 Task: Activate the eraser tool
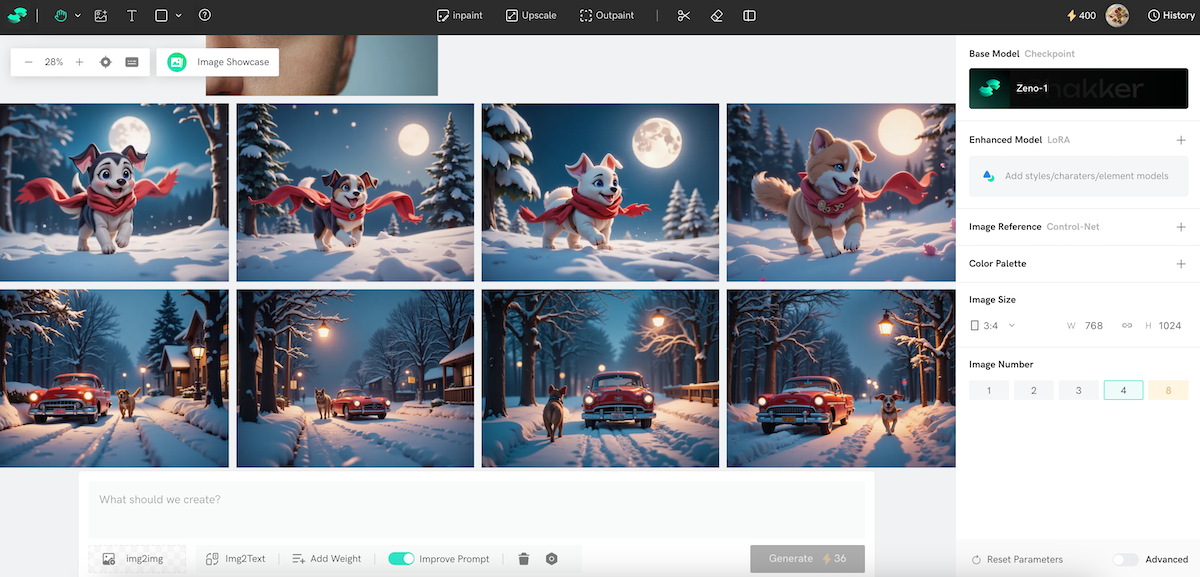(716, 16)
